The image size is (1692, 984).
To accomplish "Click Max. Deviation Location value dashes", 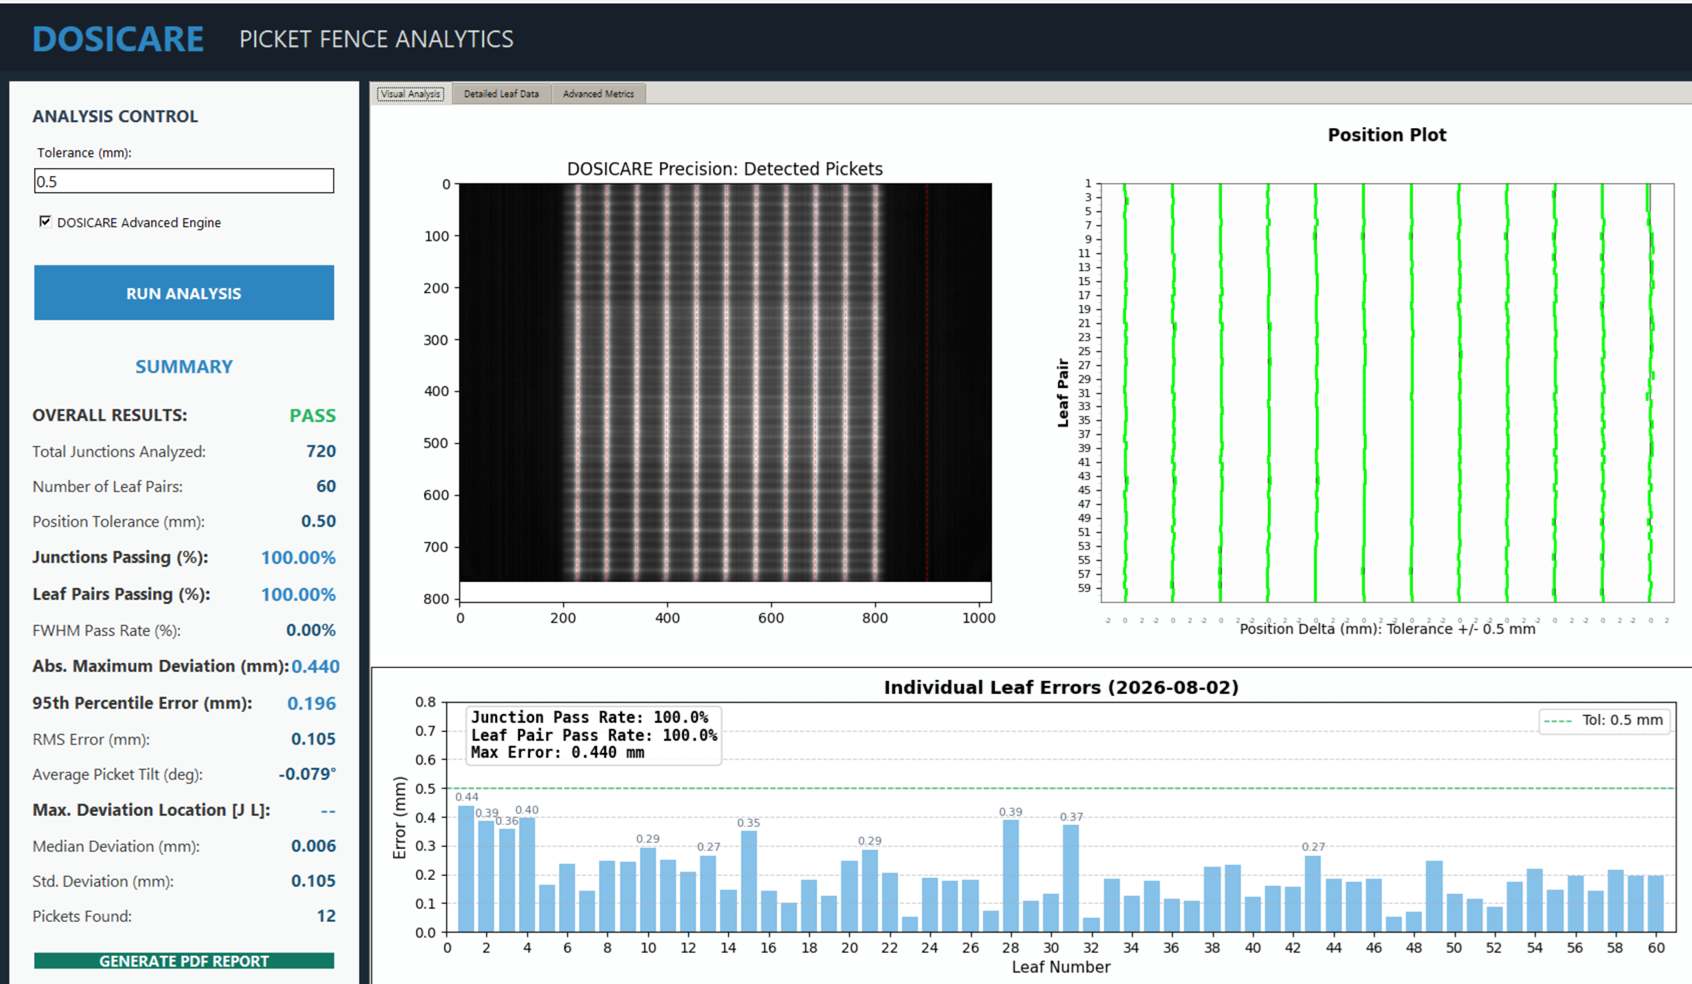I will pyautogui.click(x=328, y=810).
